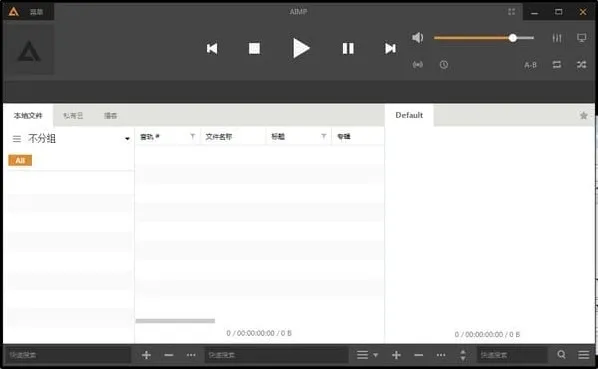Filter the title column
The height and width of the screenshot is (369, 598).
[x=324, y=136]
